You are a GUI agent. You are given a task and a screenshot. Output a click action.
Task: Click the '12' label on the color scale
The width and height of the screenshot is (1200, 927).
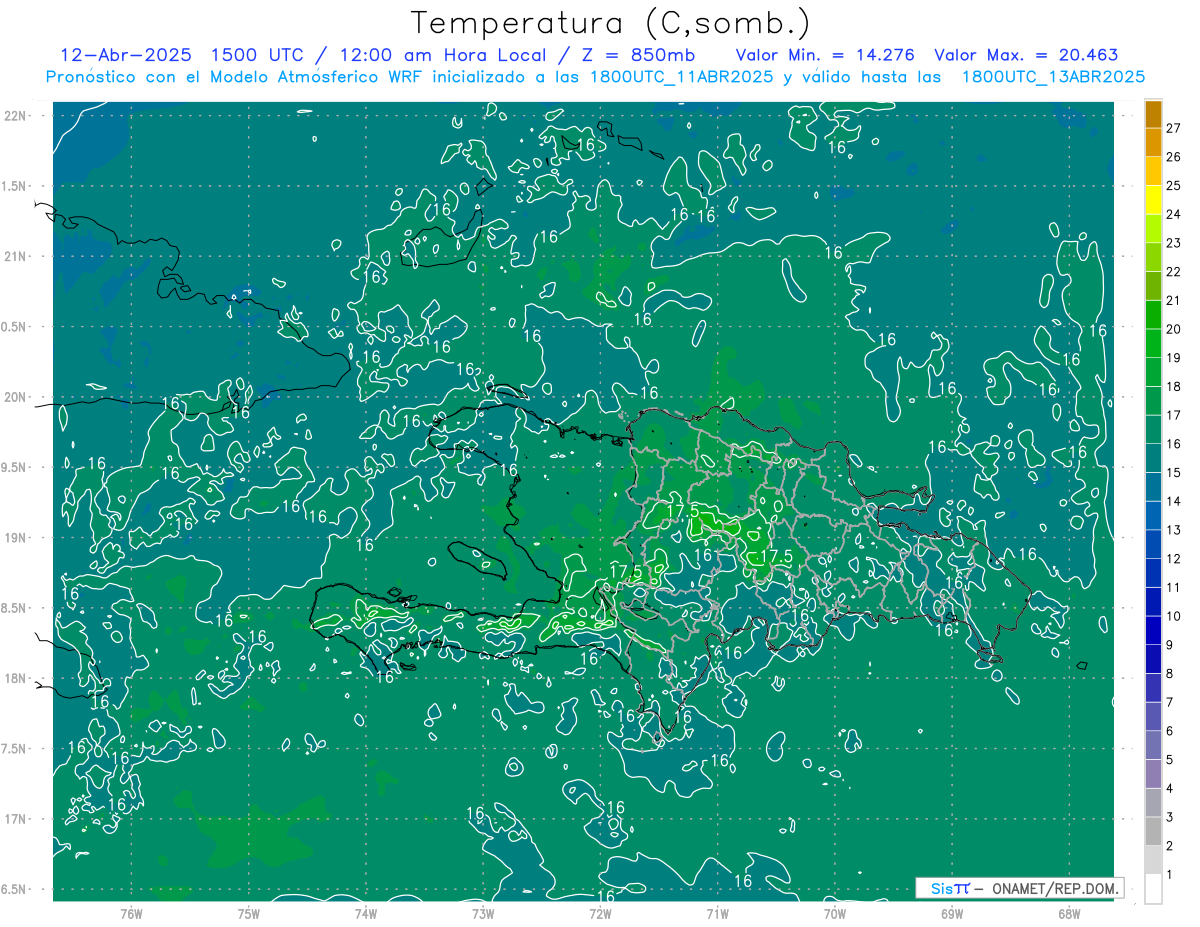point(1174,558)
